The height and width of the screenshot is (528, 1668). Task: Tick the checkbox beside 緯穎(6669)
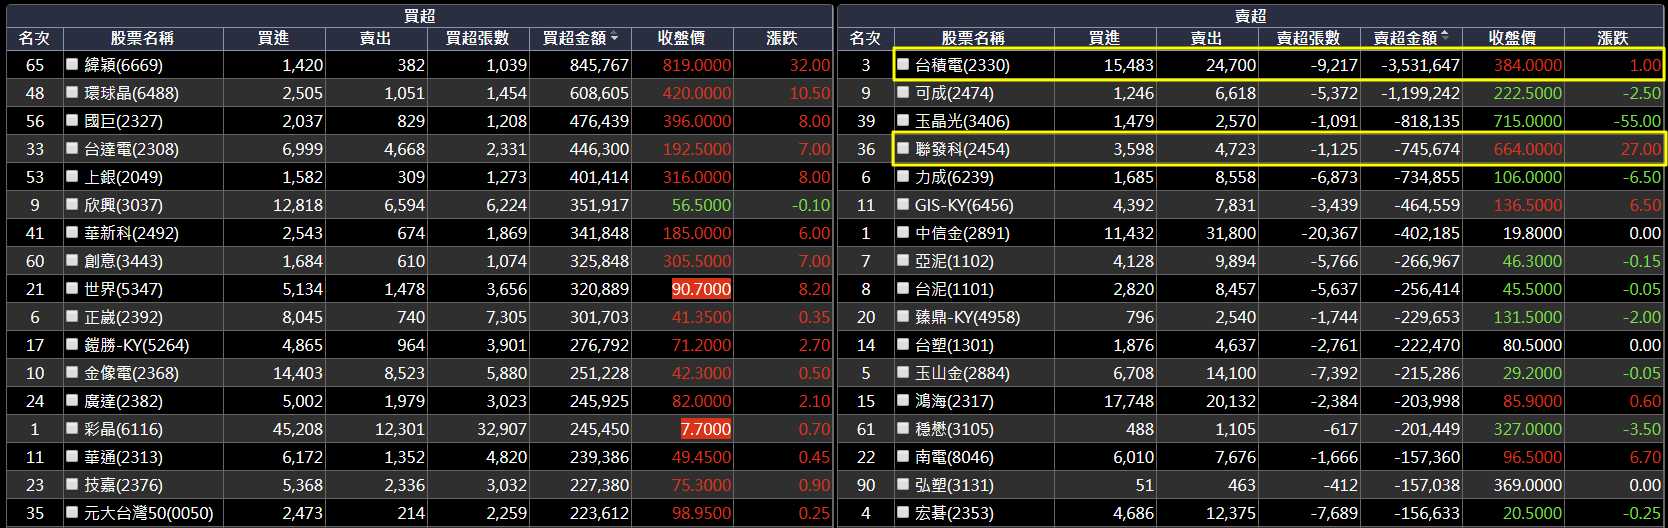coord(72,64)
